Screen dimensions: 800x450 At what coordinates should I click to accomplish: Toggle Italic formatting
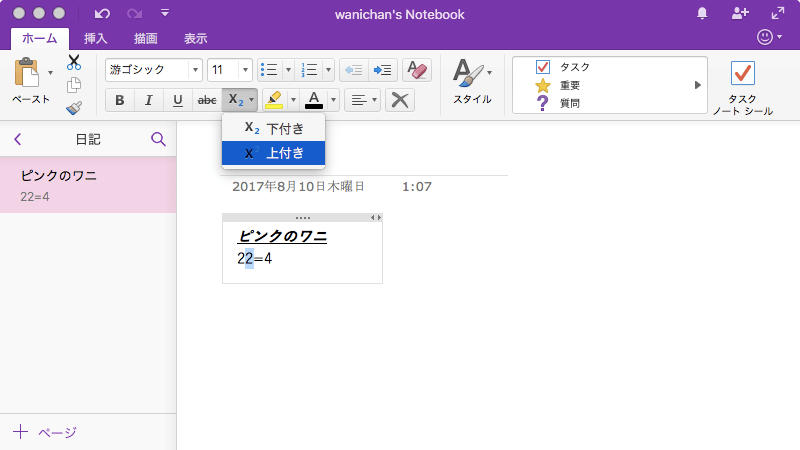pos(148,100)
